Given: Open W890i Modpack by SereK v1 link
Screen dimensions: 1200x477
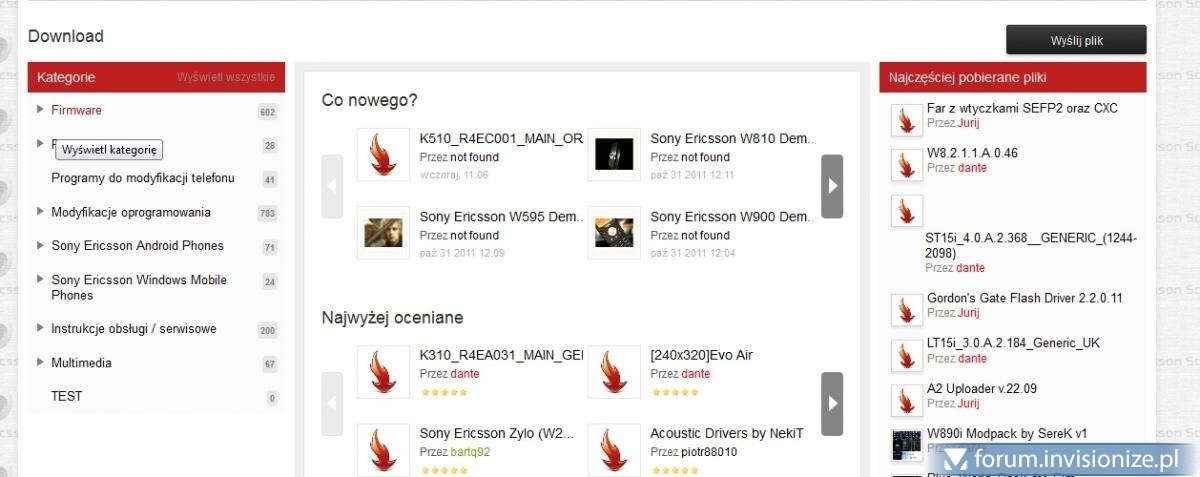Looking at the screenshot, I should click(1007, 434).
